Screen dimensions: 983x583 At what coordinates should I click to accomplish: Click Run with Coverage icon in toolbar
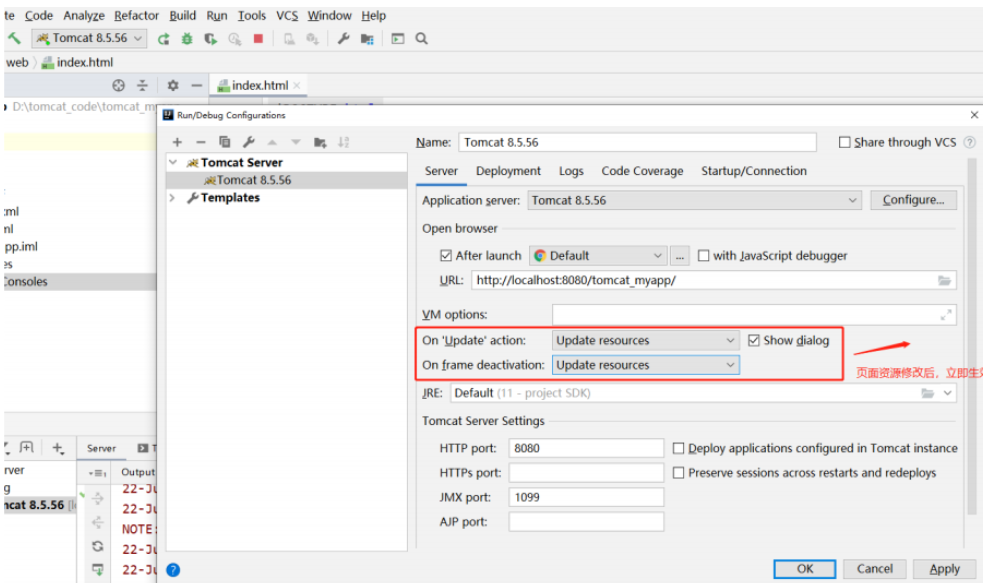[x=211, y=39]
